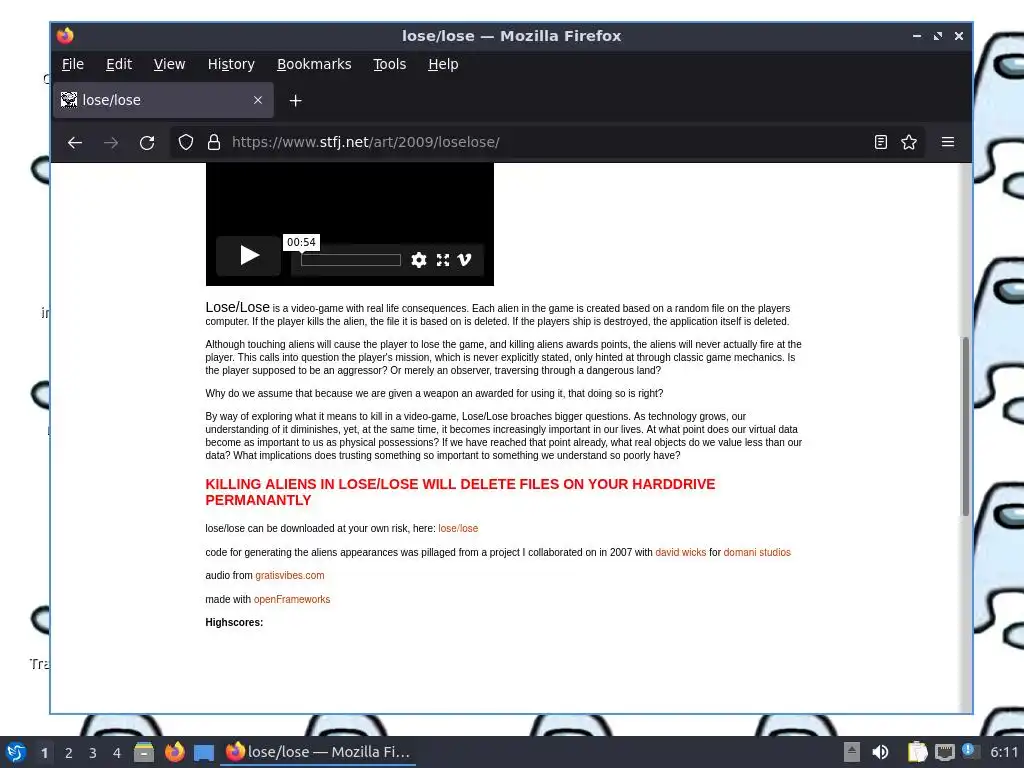The height and width of the screenshot is (768, 1024).
Task: Open the LXQt start menu
Action: [x=16, y=752]
